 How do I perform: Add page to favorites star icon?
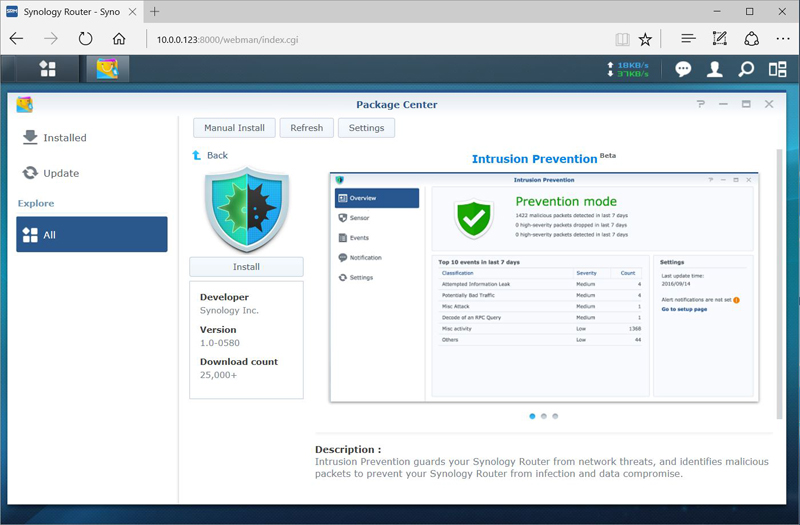[646, 39]
